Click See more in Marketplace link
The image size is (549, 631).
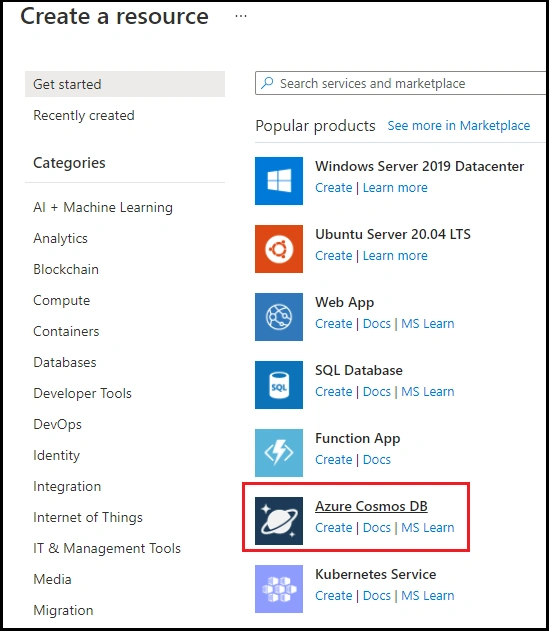(458, 126)
